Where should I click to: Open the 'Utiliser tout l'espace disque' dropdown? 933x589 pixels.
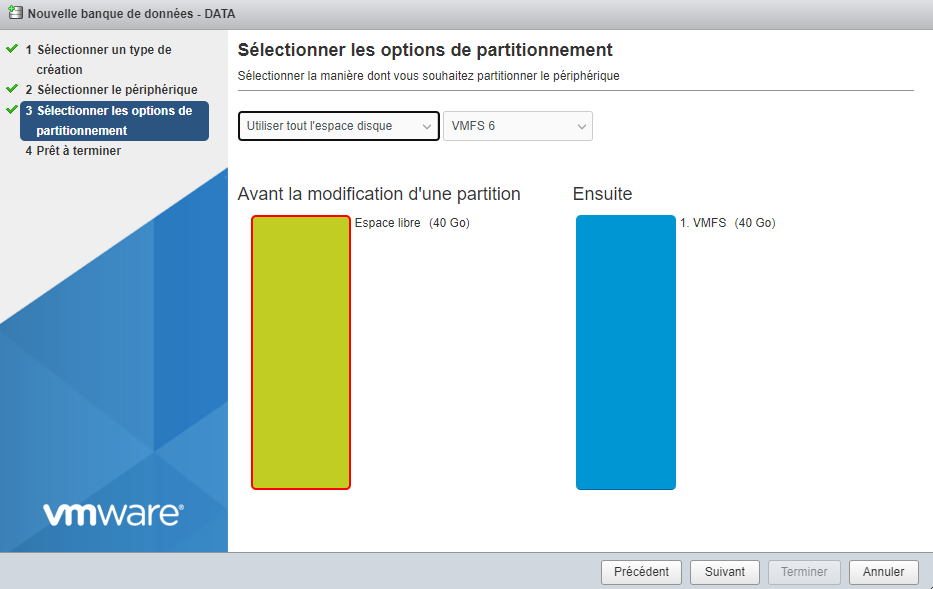coord(339,126)
